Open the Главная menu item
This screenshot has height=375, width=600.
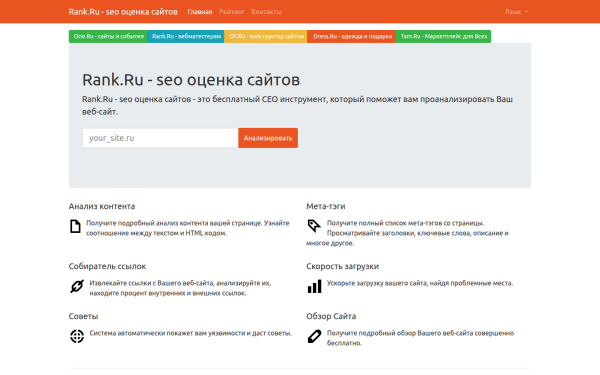click(200, 12)
